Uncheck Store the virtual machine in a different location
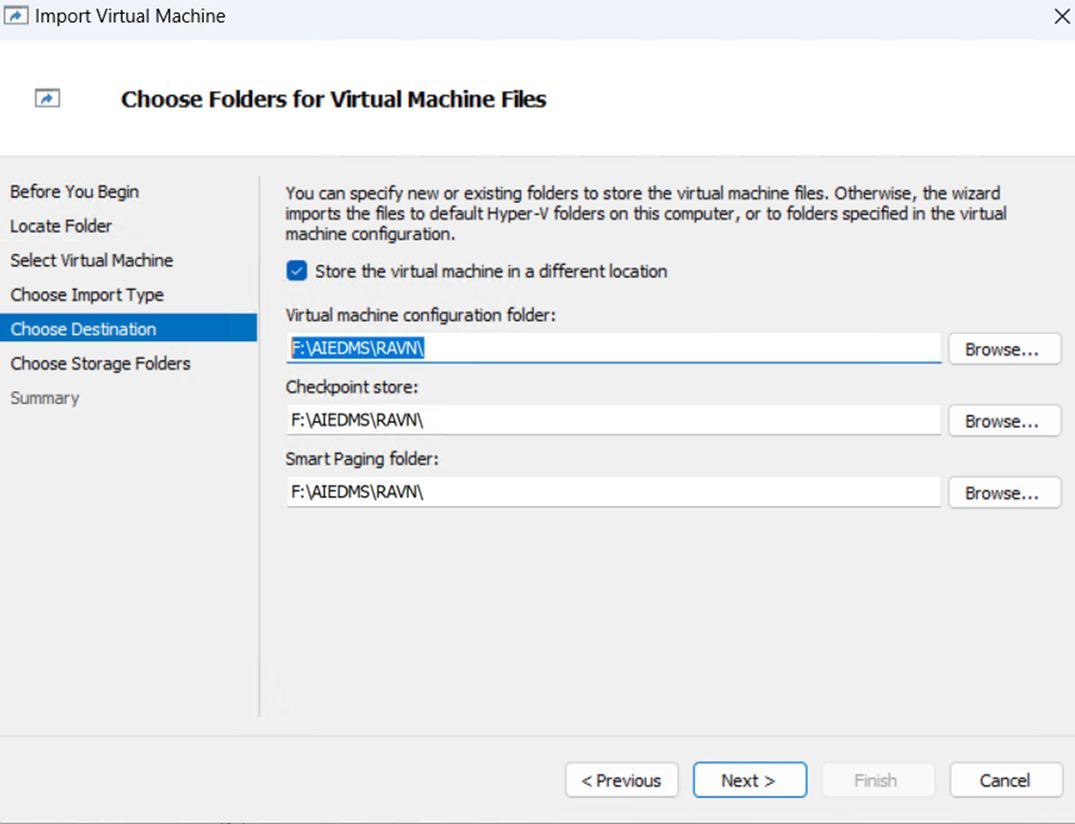1075x824 pixels. pos(297,271)
